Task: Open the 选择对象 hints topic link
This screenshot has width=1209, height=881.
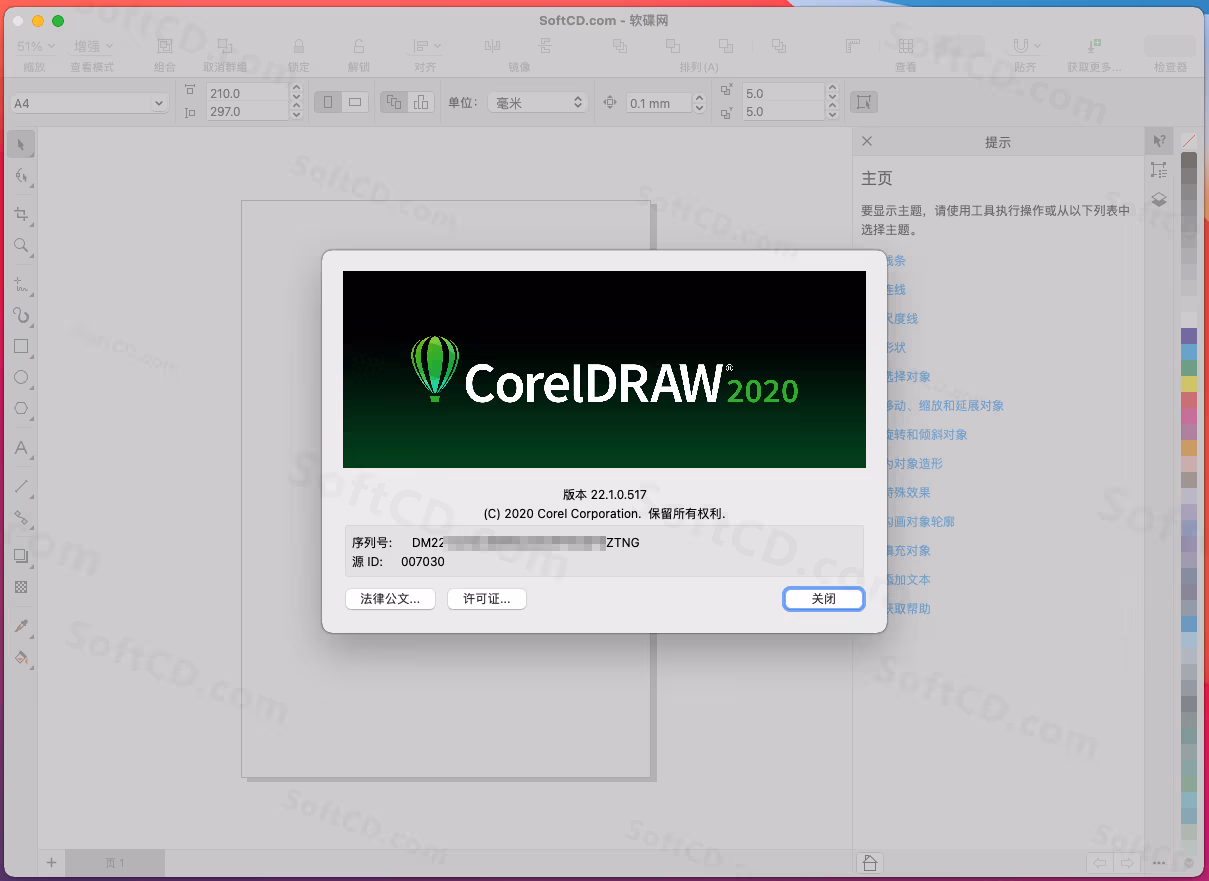Action: coord(908,377)
